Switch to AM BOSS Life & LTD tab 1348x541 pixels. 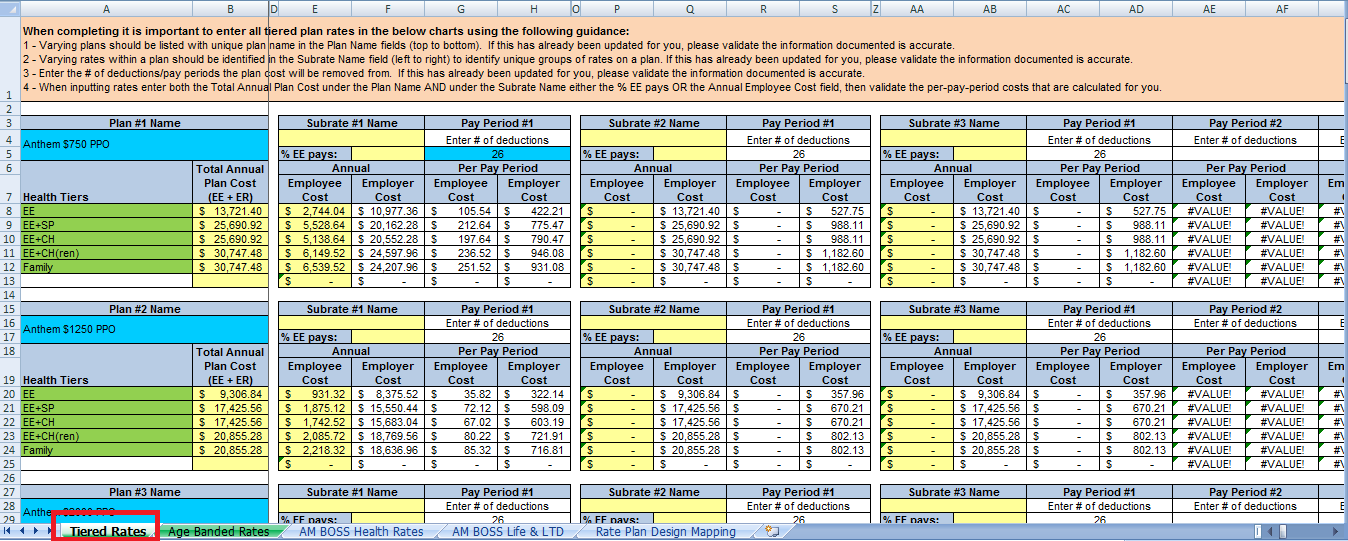point(509,532)
